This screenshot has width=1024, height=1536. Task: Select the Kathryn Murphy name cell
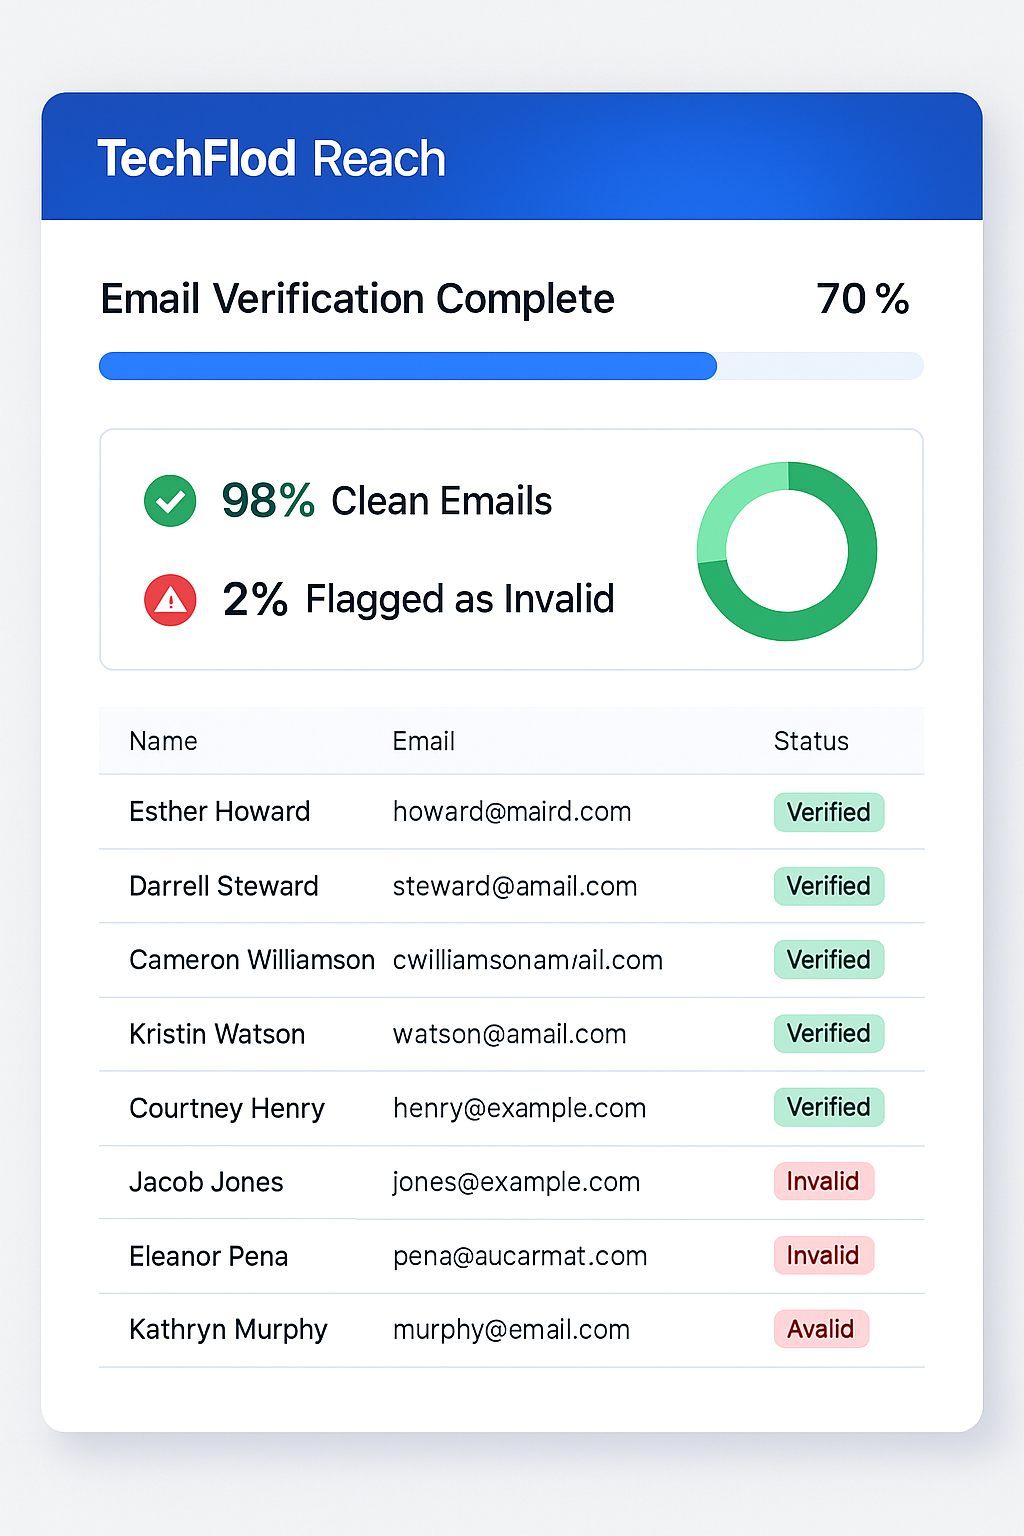tap(228, 1330)
